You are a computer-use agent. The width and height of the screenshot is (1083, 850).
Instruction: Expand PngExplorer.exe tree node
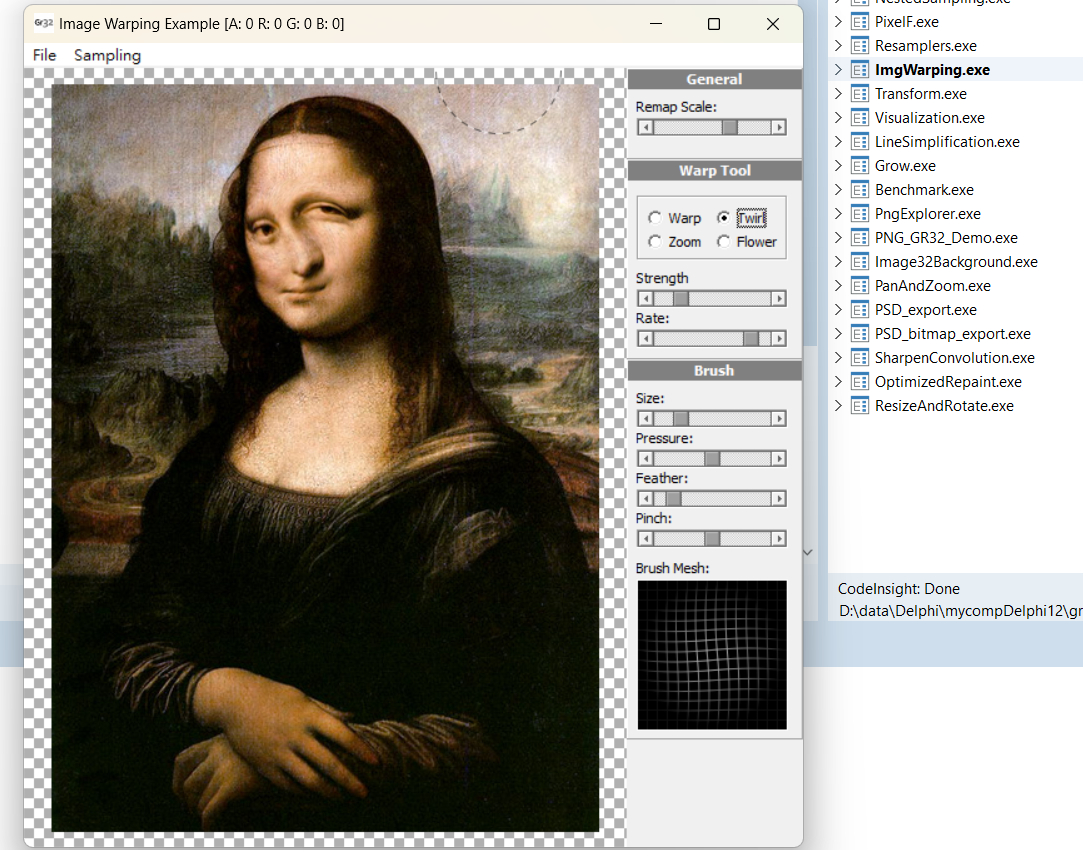tap(838, 213)
